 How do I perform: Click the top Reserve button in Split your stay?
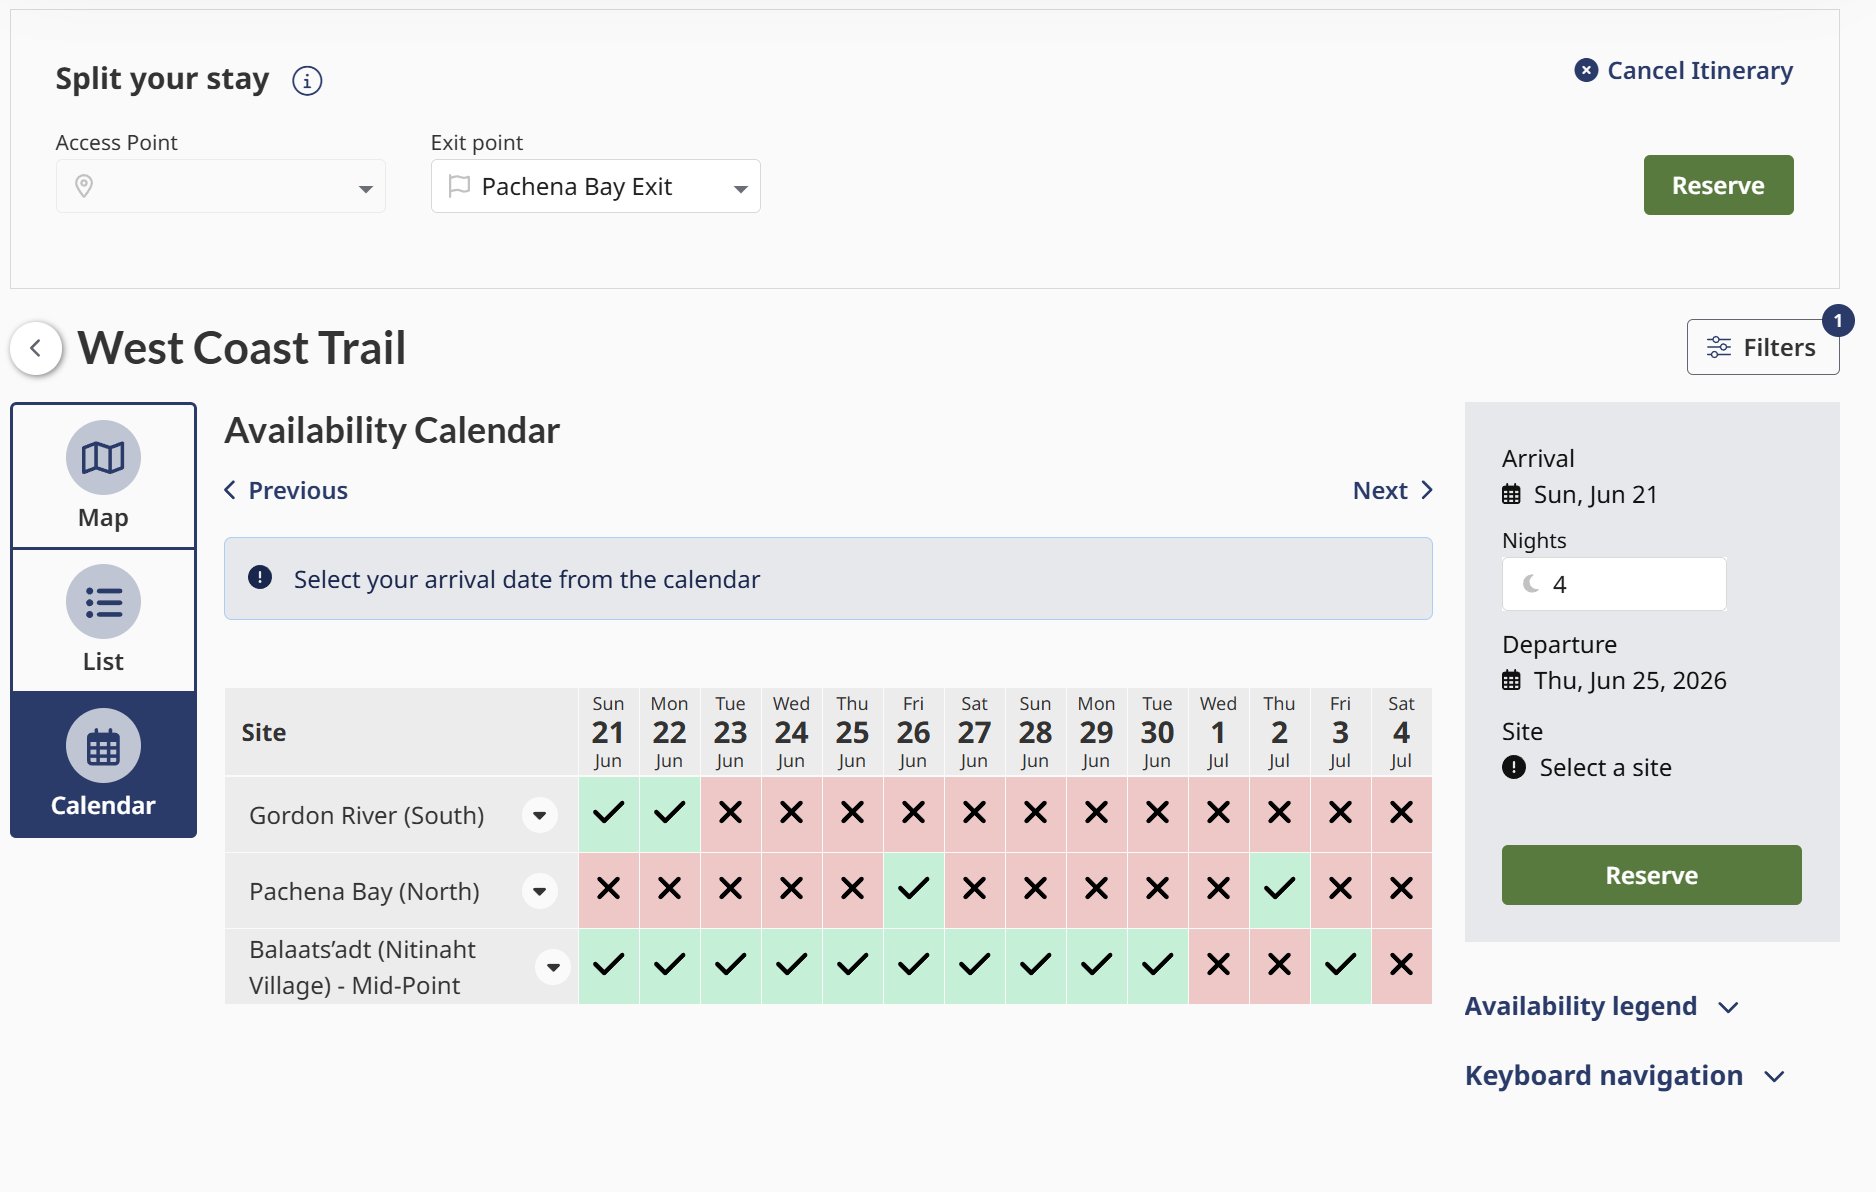pyautogui.click(x=1718, y=185)
